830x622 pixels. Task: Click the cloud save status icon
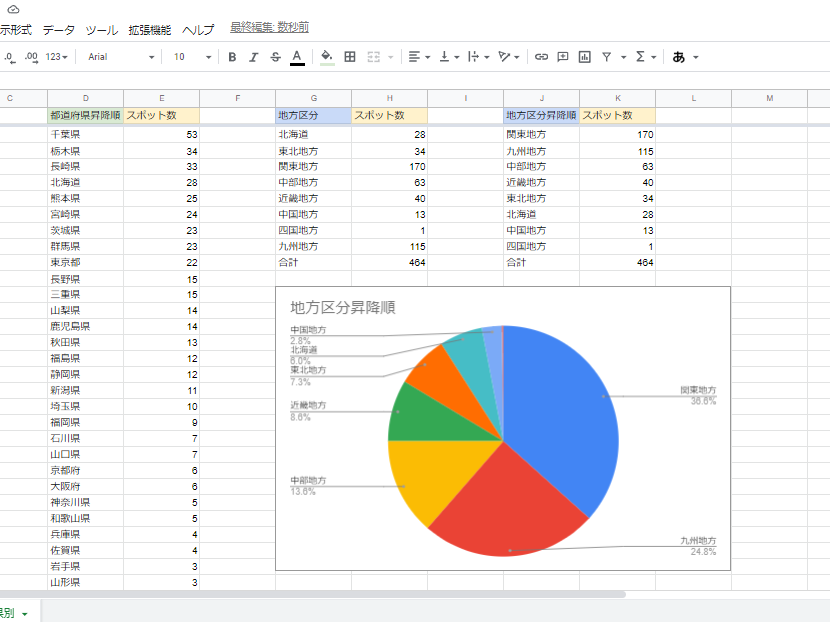click(x=13, y=9)
